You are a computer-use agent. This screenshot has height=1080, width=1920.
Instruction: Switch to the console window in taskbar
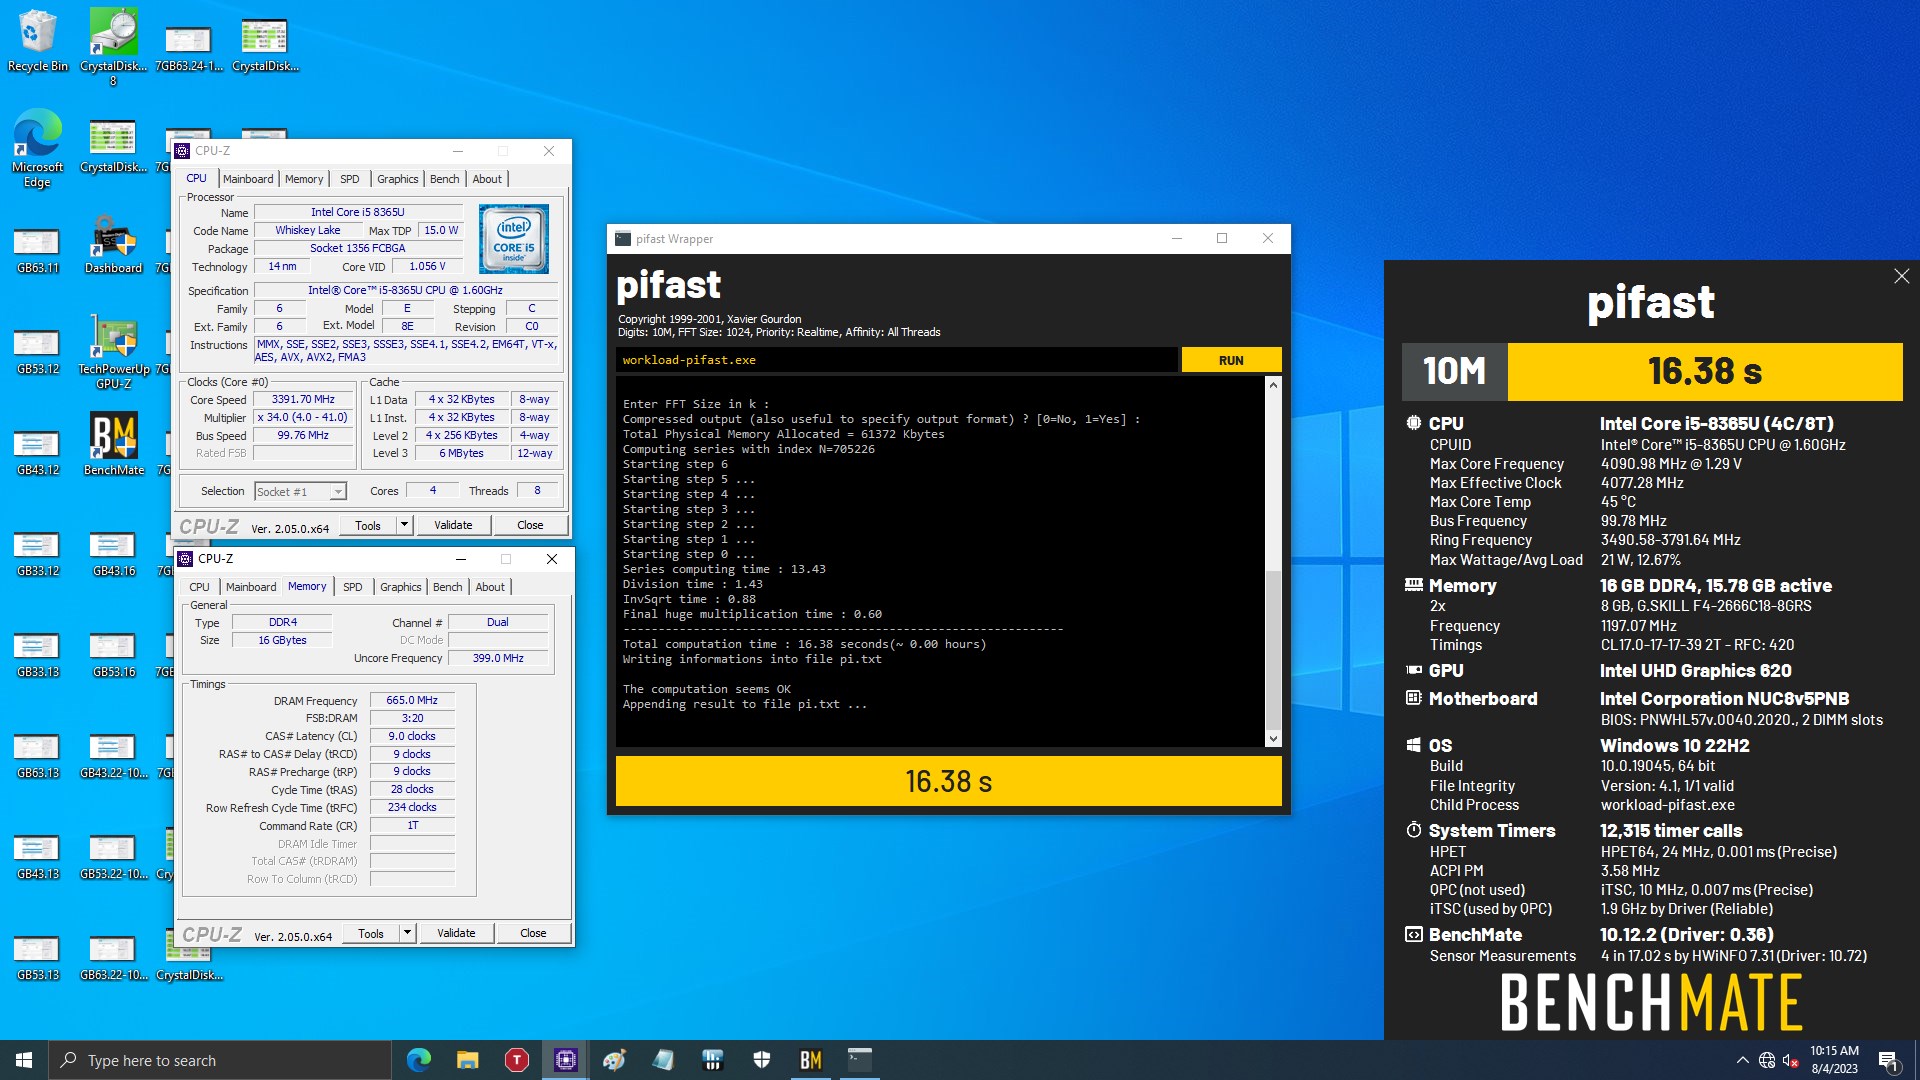pos(859,1060)
